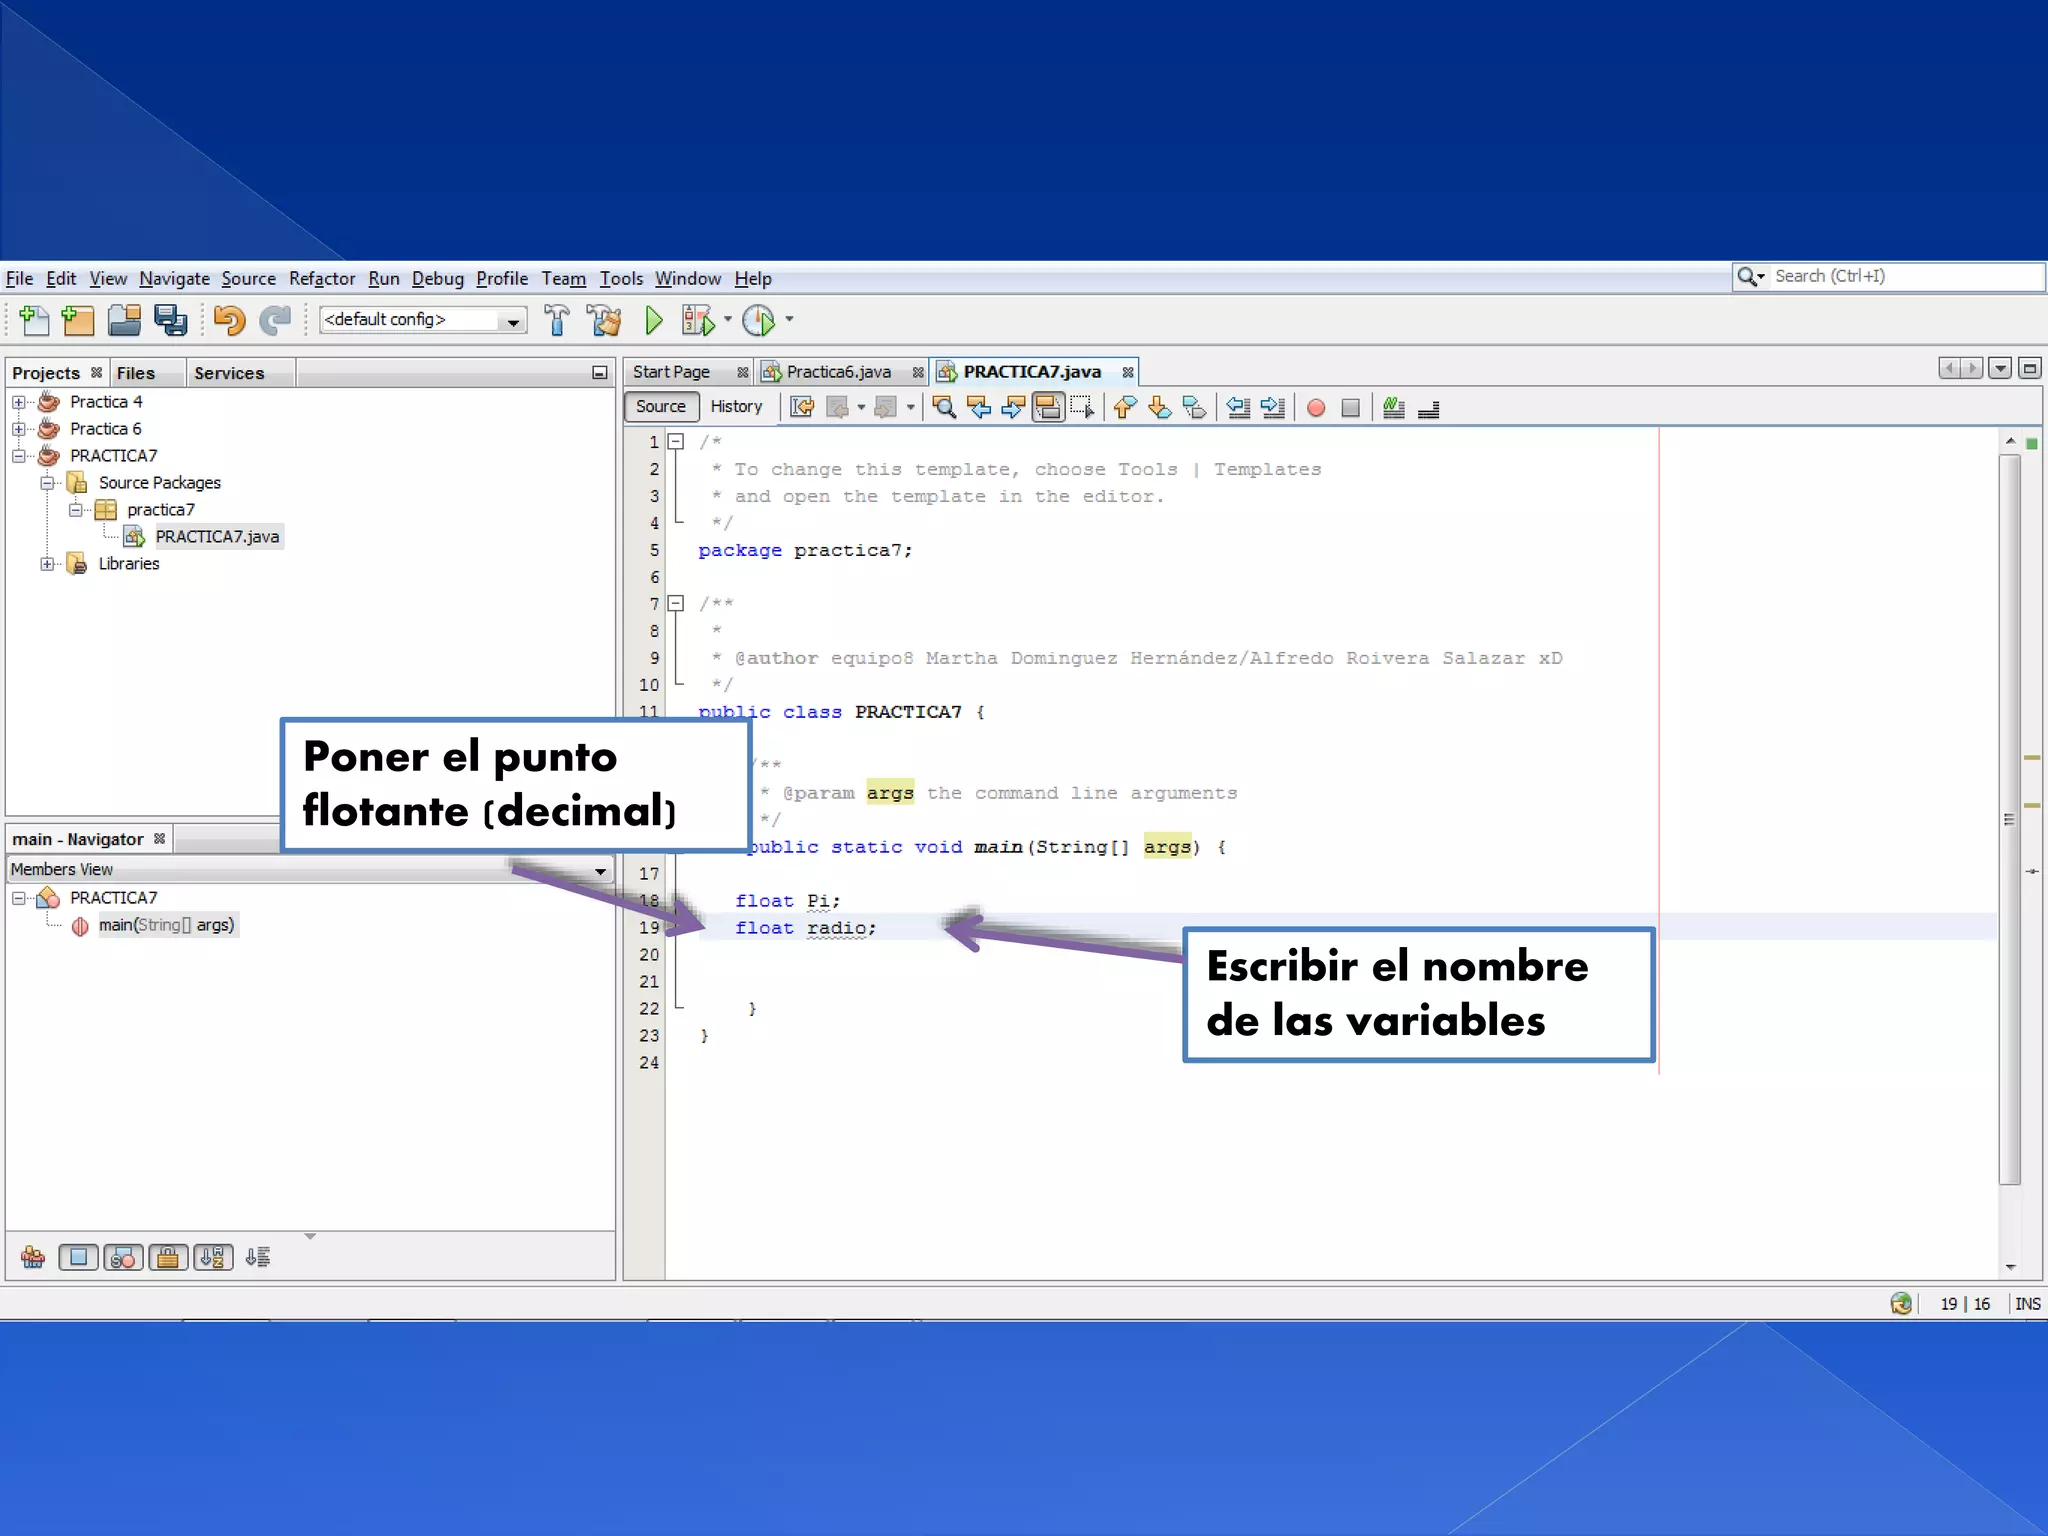
Task: Click the Run Project green arrow
Action: point(654,320)
